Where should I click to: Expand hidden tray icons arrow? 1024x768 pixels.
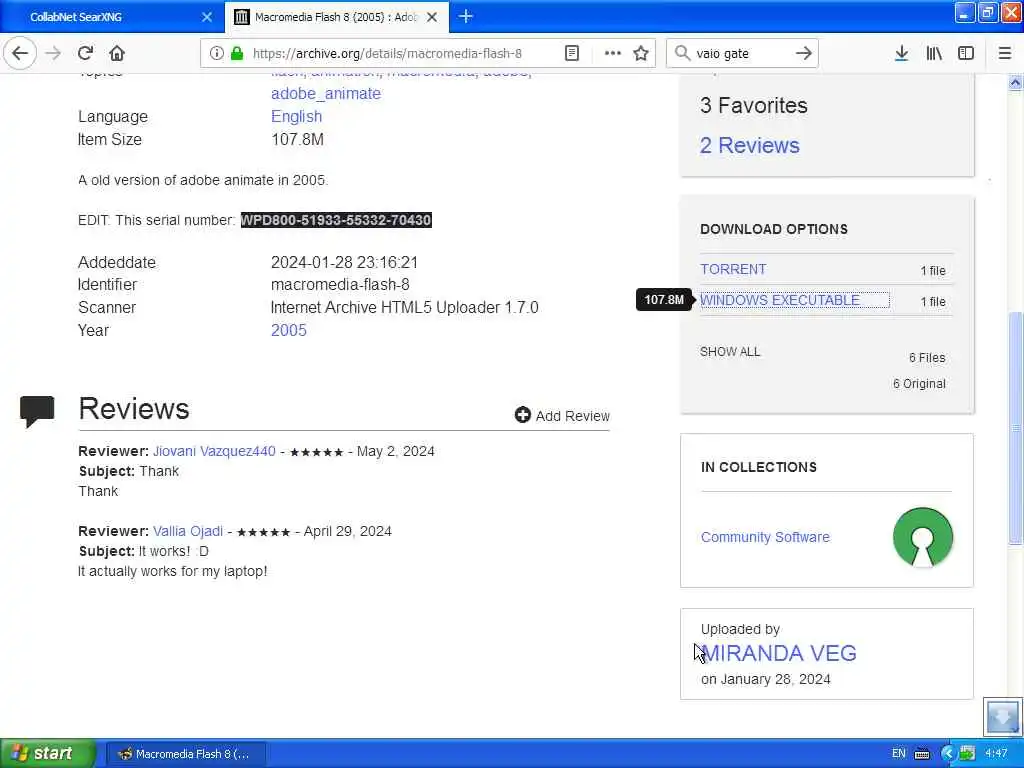(x=948, y=753)
